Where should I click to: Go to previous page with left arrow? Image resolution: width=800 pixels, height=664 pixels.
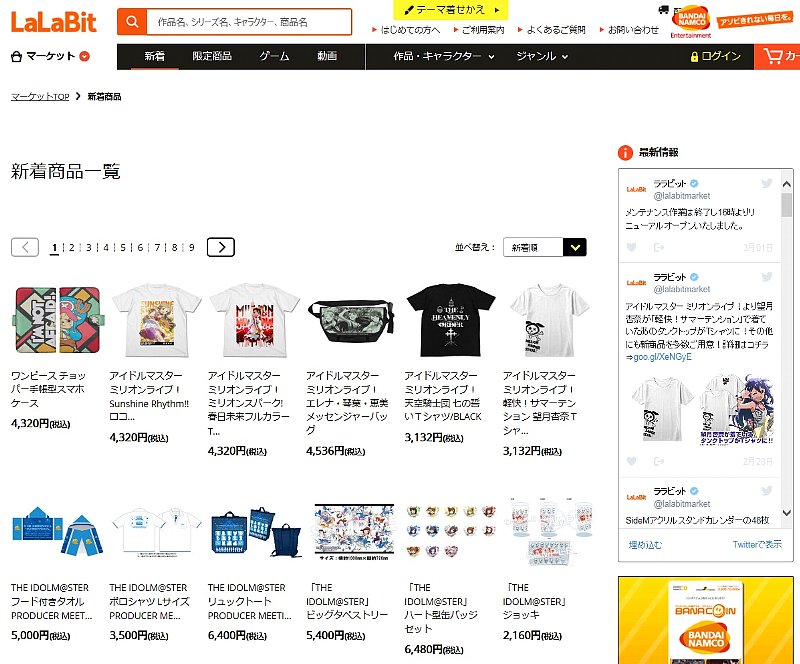tap(25, 248)
